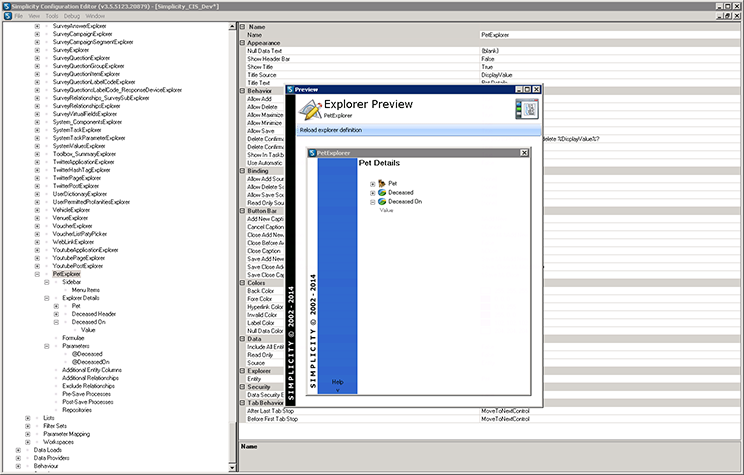Collapse the Explorer Details tree node
This screenshot has height=475, width=744.
coord(46,298)
